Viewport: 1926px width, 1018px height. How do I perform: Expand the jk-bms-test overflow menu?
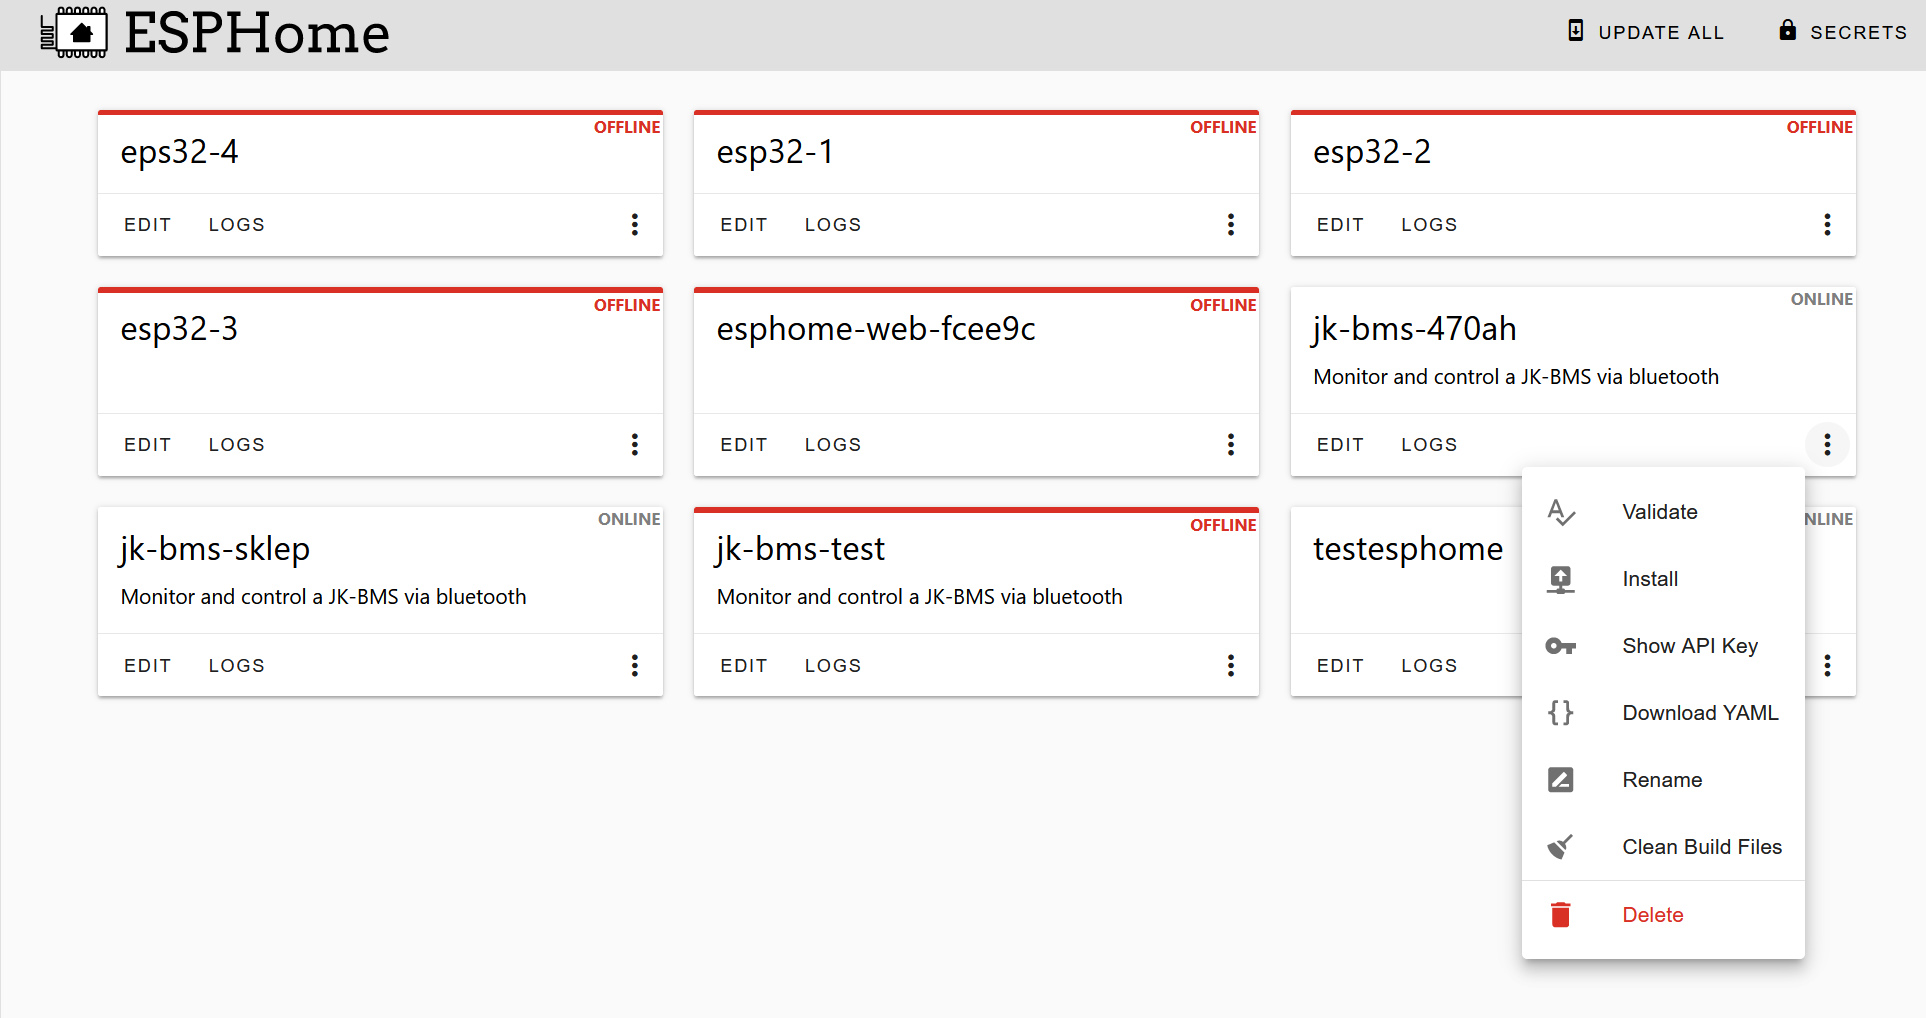point(1231,666)
